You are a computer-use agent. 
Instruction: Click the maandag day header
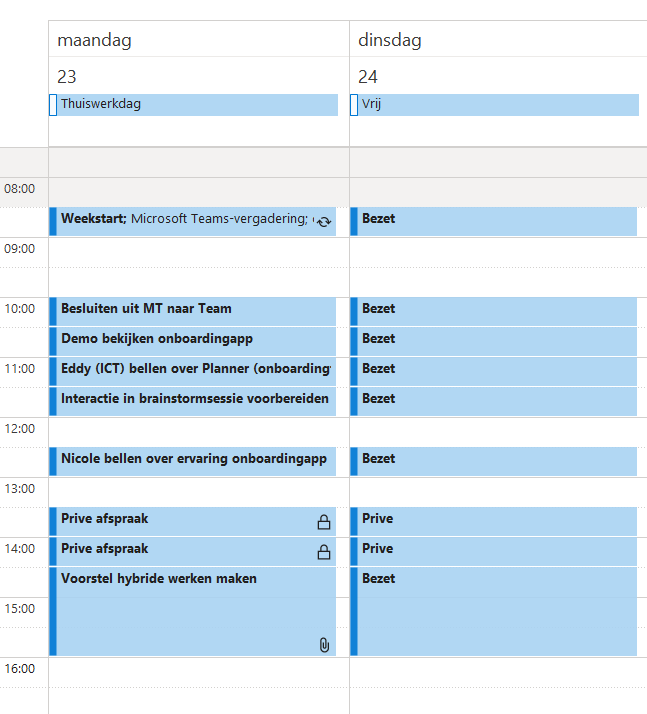[x=94, y=40]
